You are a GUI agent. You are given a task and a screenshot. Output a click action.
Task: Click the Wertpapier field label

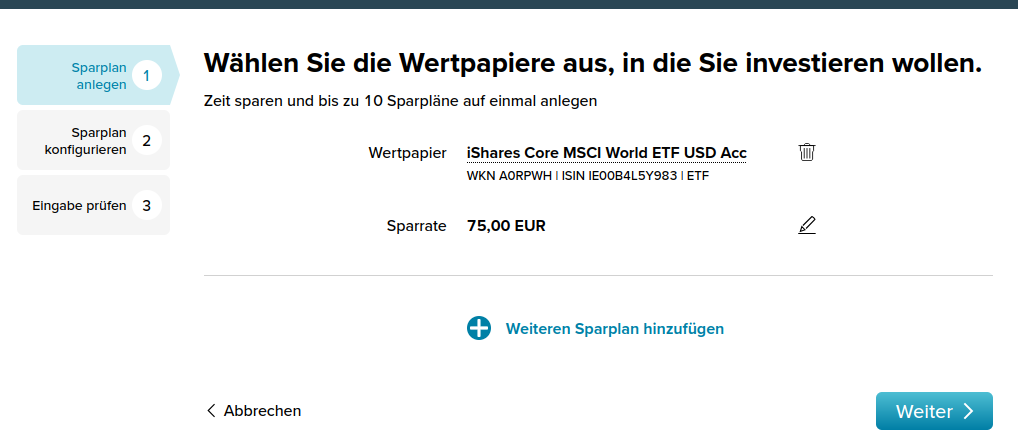point(407,153)
